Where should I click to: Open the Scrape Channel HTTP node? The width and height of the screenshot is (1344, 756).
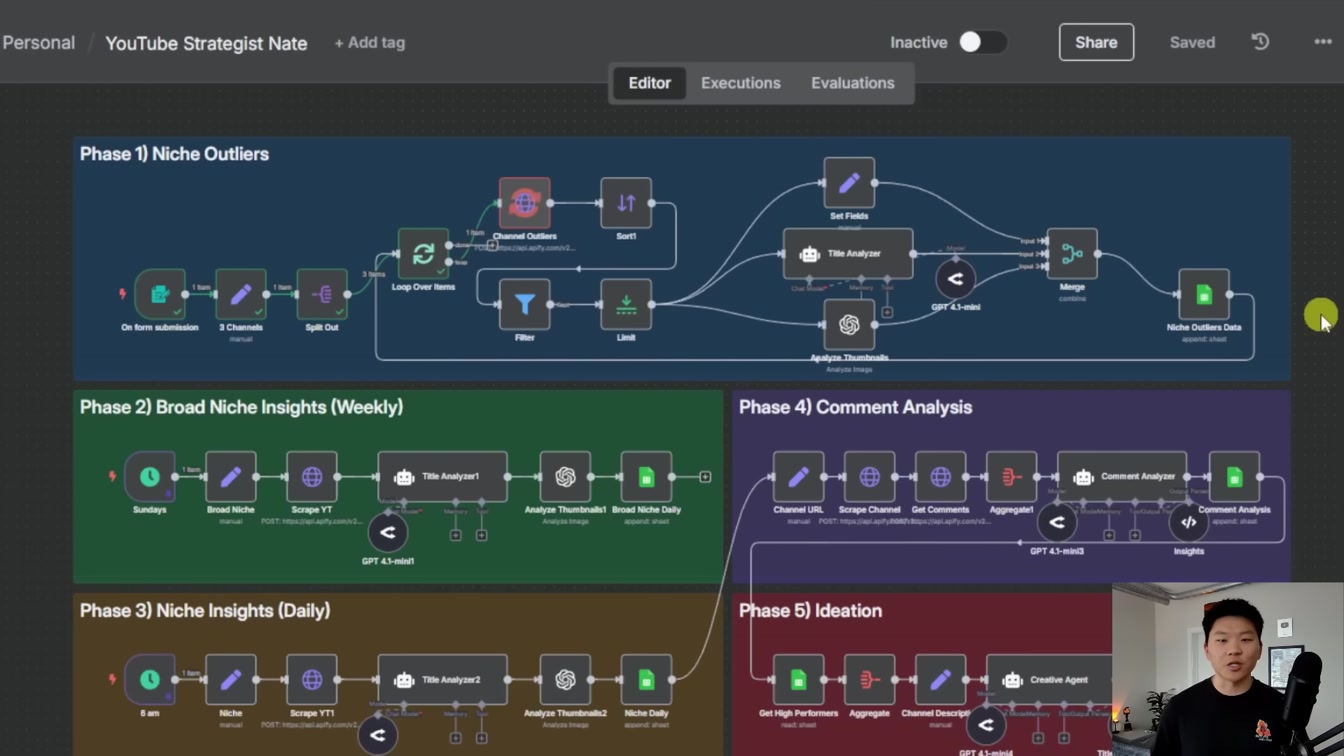870,477
